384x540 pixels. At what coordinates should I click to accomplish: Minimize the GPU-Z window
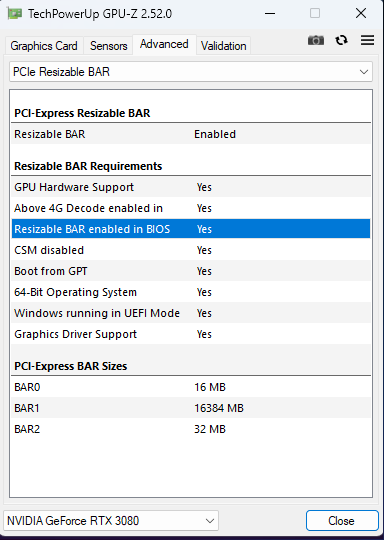click(270, 14)
